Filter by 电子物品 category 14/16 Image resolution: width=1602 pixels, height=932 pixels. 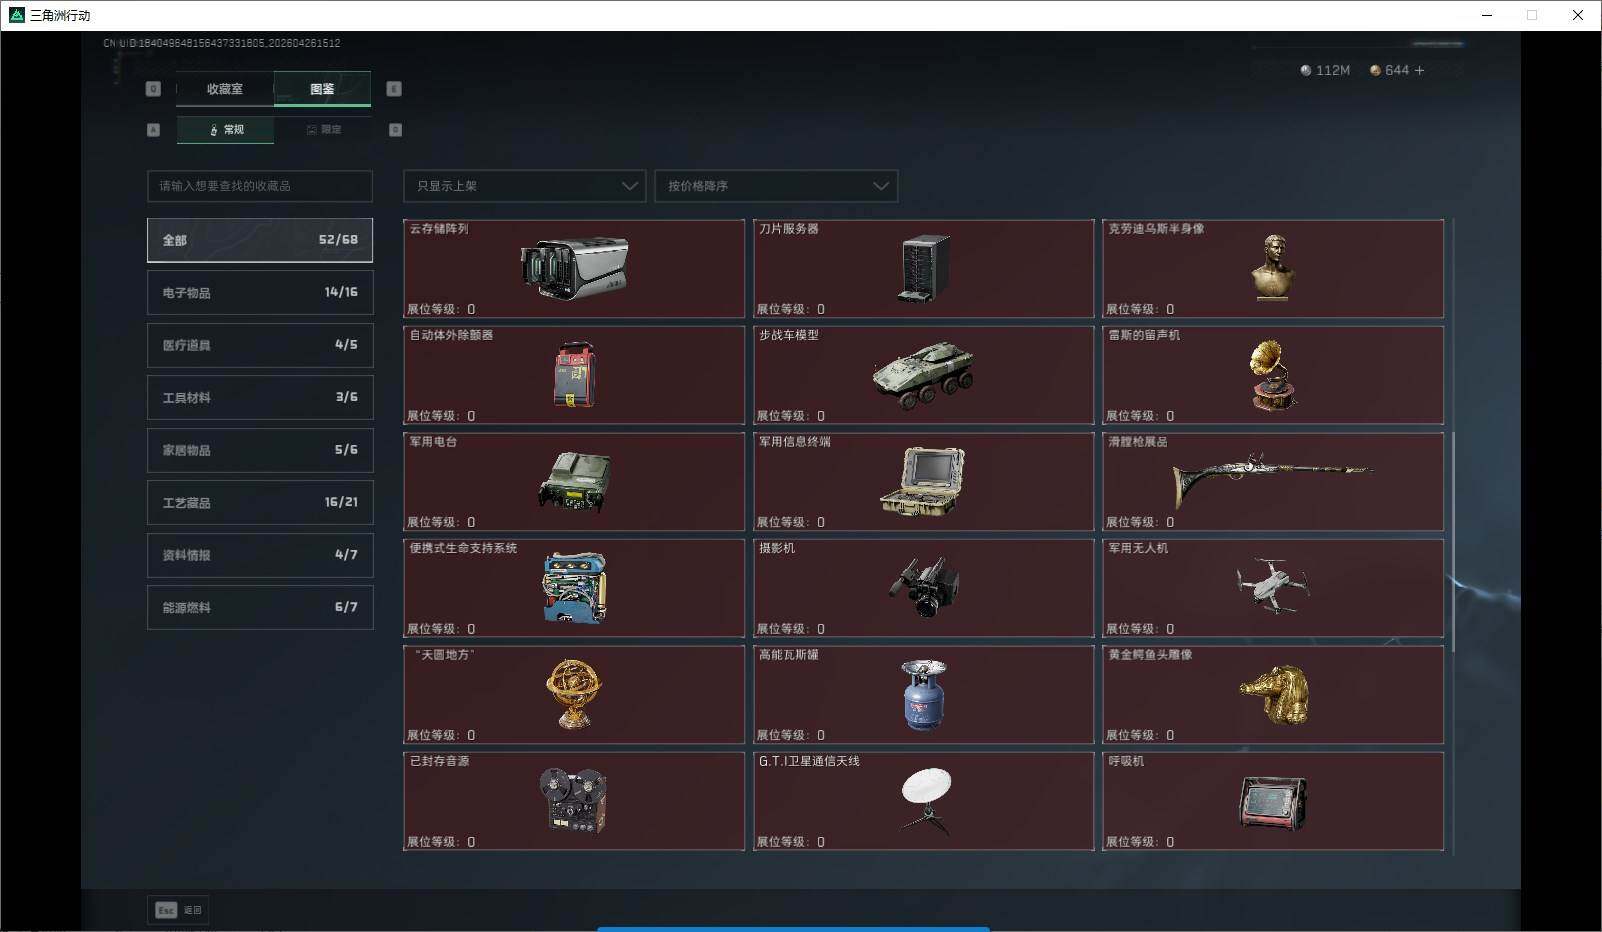tap(260, 293)
